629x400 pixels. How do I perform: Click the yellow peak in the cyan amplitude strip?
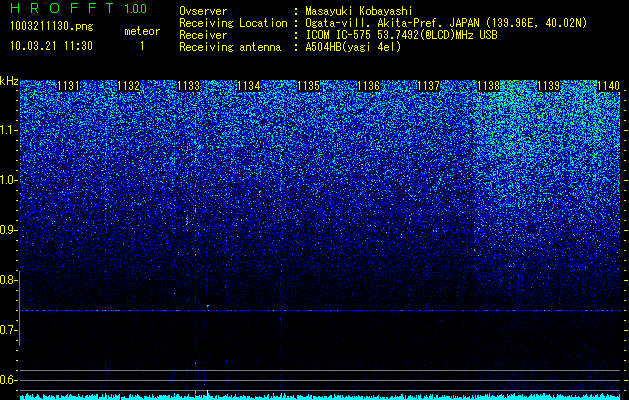click(x=207, y=394)
